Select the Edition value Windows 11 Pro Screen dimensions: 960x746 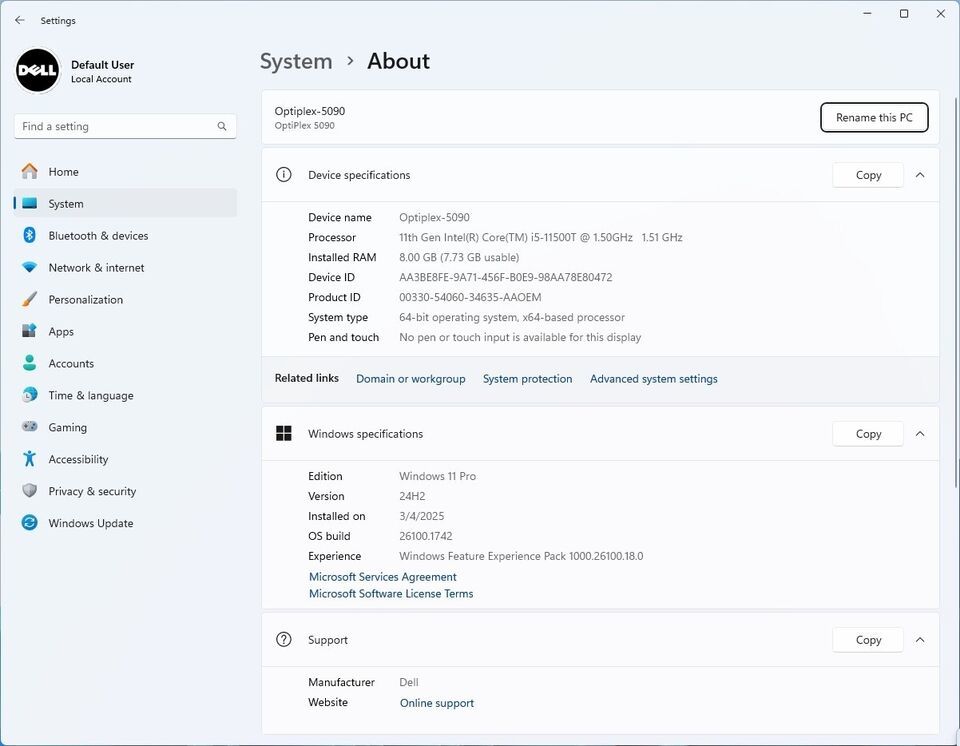tap(437, 476)
